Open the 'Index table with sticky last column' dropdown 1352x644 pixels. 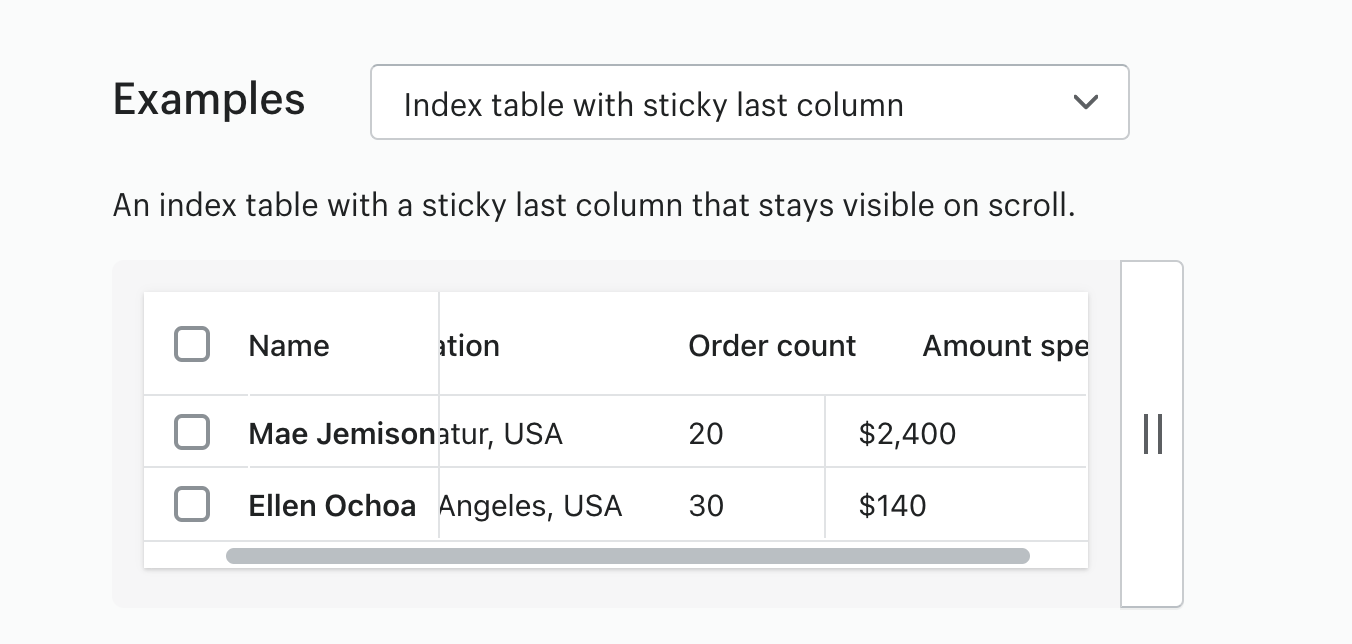(x=749, y=103)
